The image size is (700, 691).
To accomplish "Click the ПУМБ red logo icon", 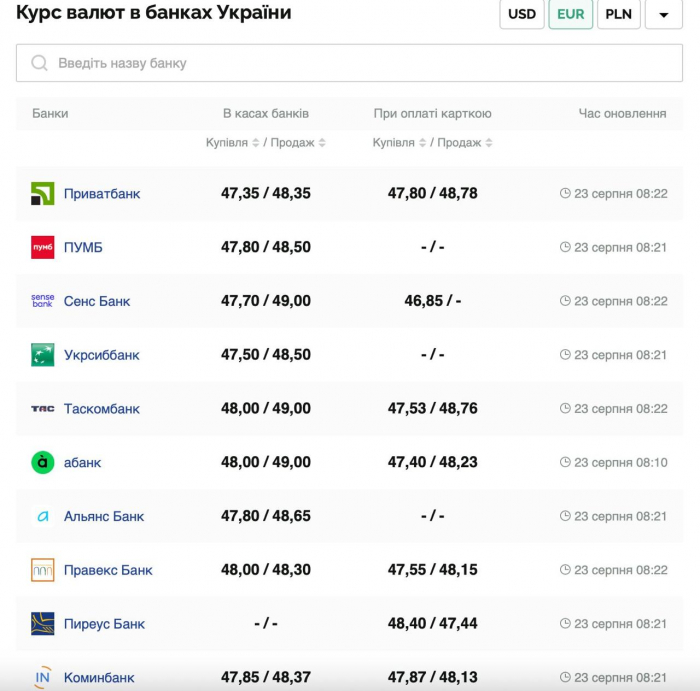I will coord(42,247).
